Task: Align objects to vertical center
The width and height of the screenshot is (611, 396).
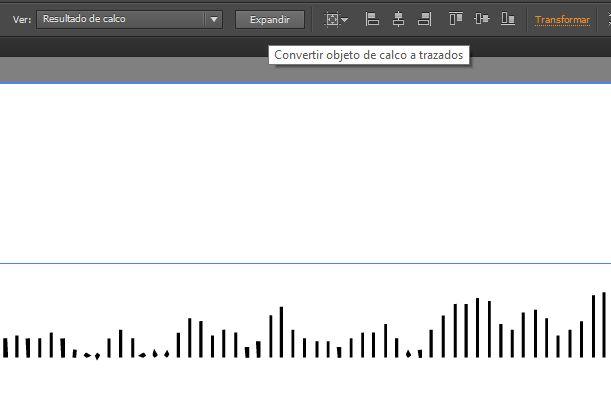Action: point(482,18)
